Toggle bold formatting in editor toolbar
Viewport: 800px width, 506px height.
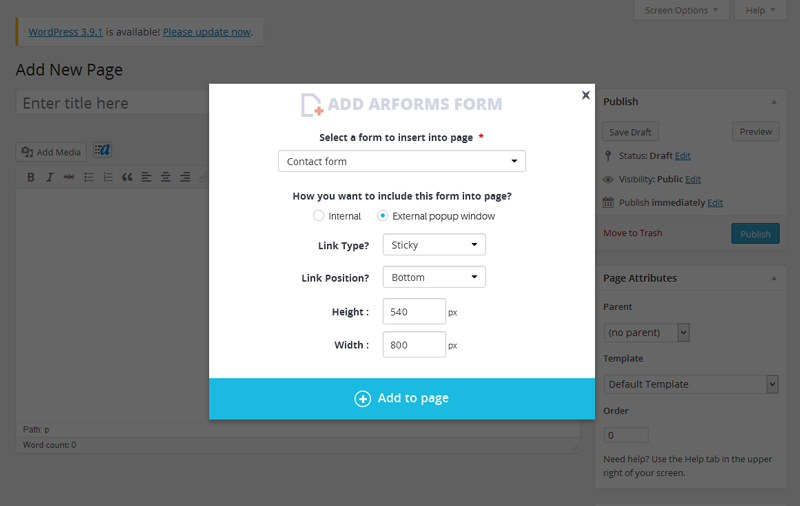[31, 177]
